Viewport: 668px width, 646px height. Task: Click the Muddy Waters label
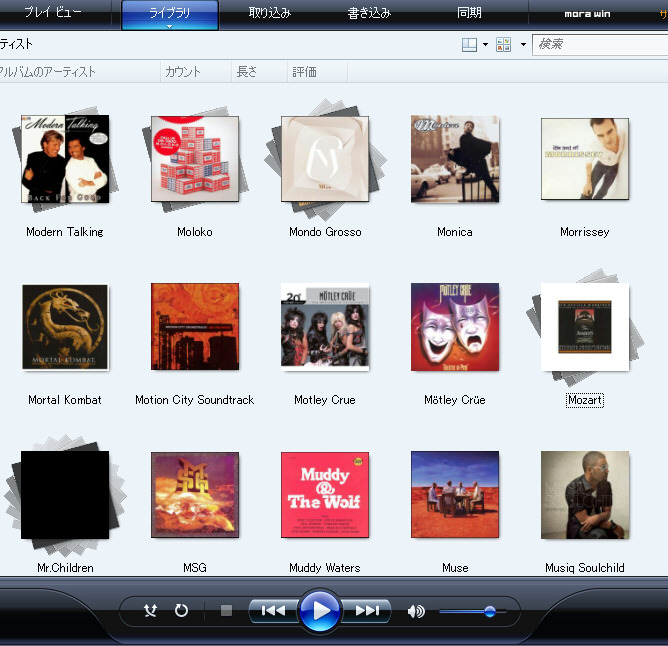click(x=325, y=568)
